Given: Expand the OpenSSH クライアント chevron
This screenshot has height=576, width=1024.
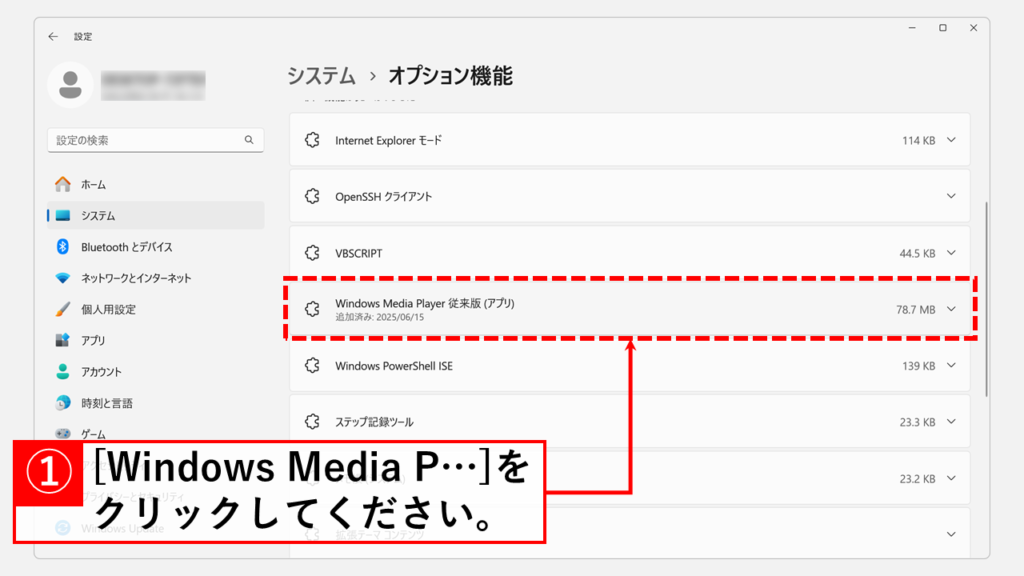Looking at the screenshot, I should point(952,196).
